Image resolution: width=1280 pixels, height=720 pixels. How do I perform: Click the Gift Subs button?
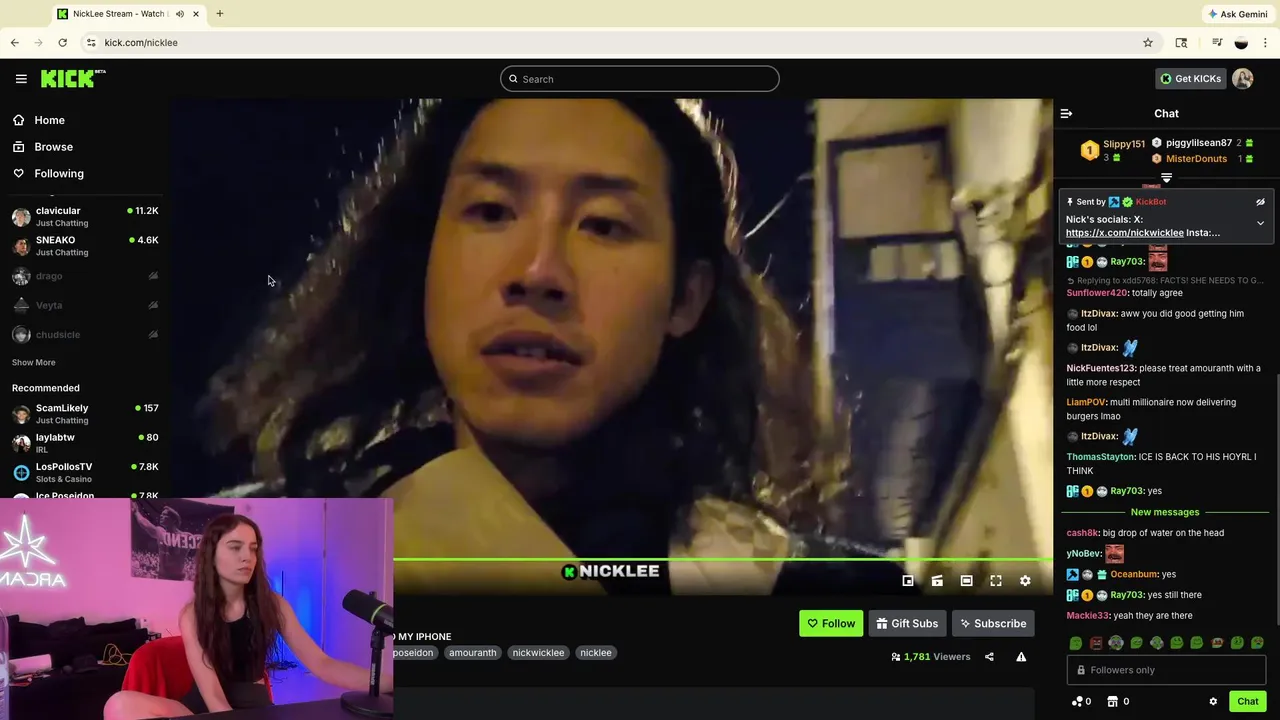907,624
